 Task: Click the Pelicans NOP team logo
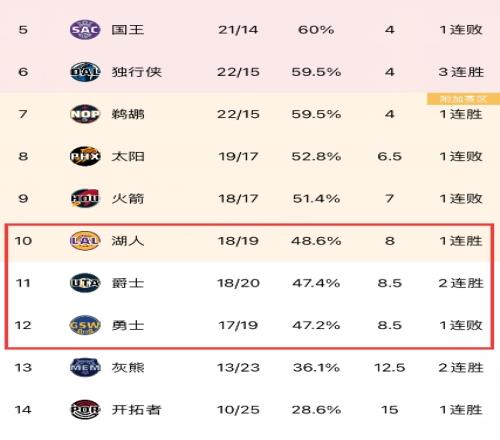85,114
